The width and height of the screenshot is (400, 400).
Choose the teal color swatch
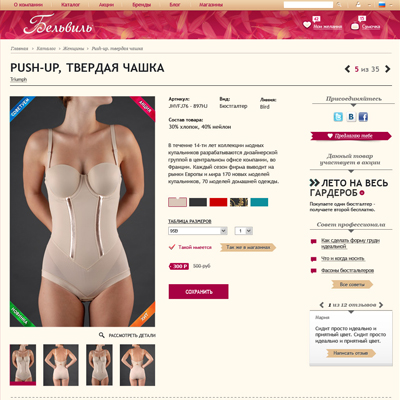point(259,202)
